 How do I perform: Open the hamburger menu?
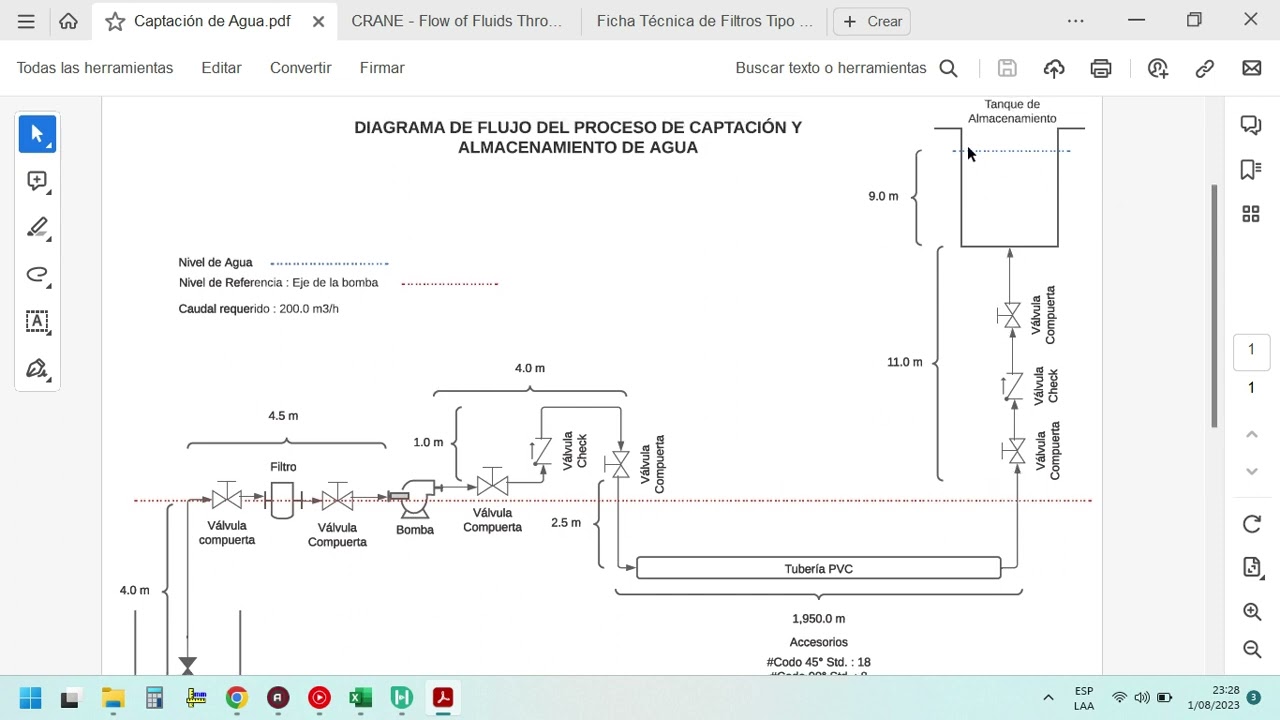[26, 21]
